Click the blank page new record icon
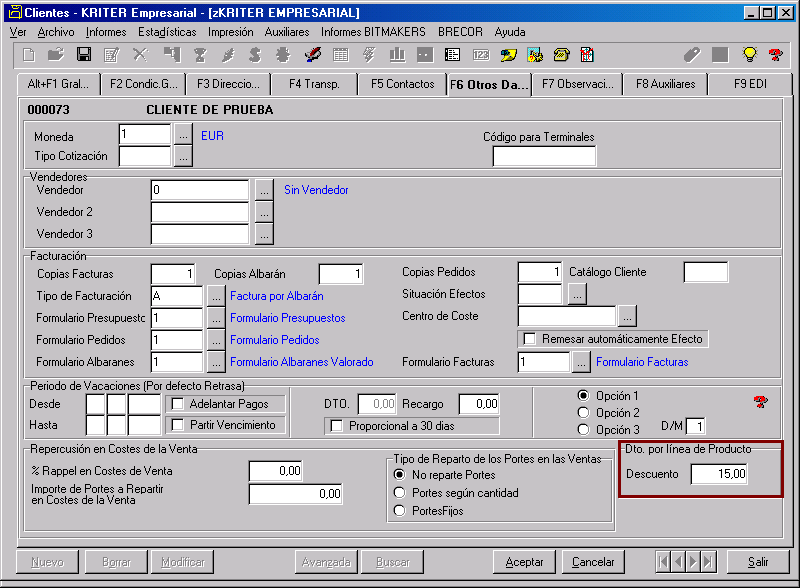This screenshot has width=800, height=588. tap(29, 55)
